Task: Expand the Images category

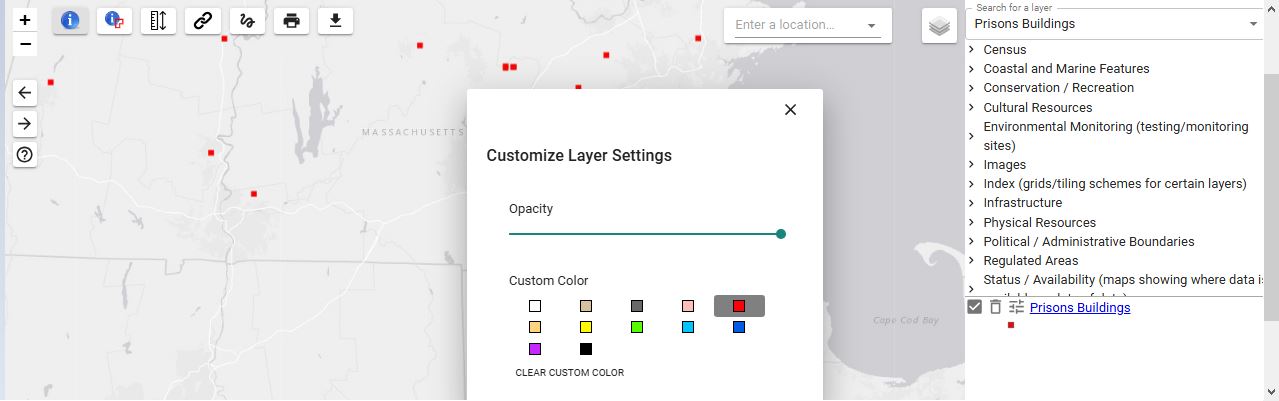Action: [x=971, y=165]
